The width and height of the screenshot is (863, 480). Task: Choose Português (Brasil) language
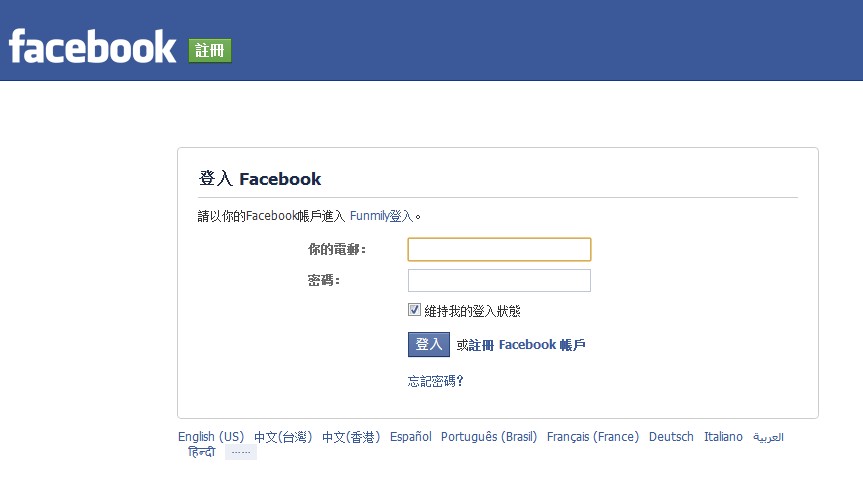[489, 437]
